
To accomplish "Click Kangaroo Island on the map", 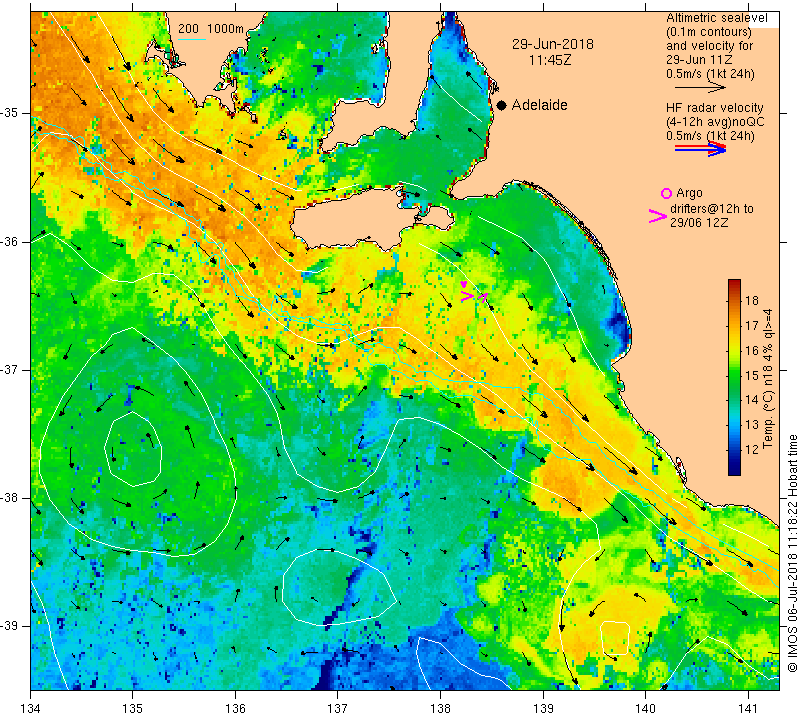I will 372,217.
